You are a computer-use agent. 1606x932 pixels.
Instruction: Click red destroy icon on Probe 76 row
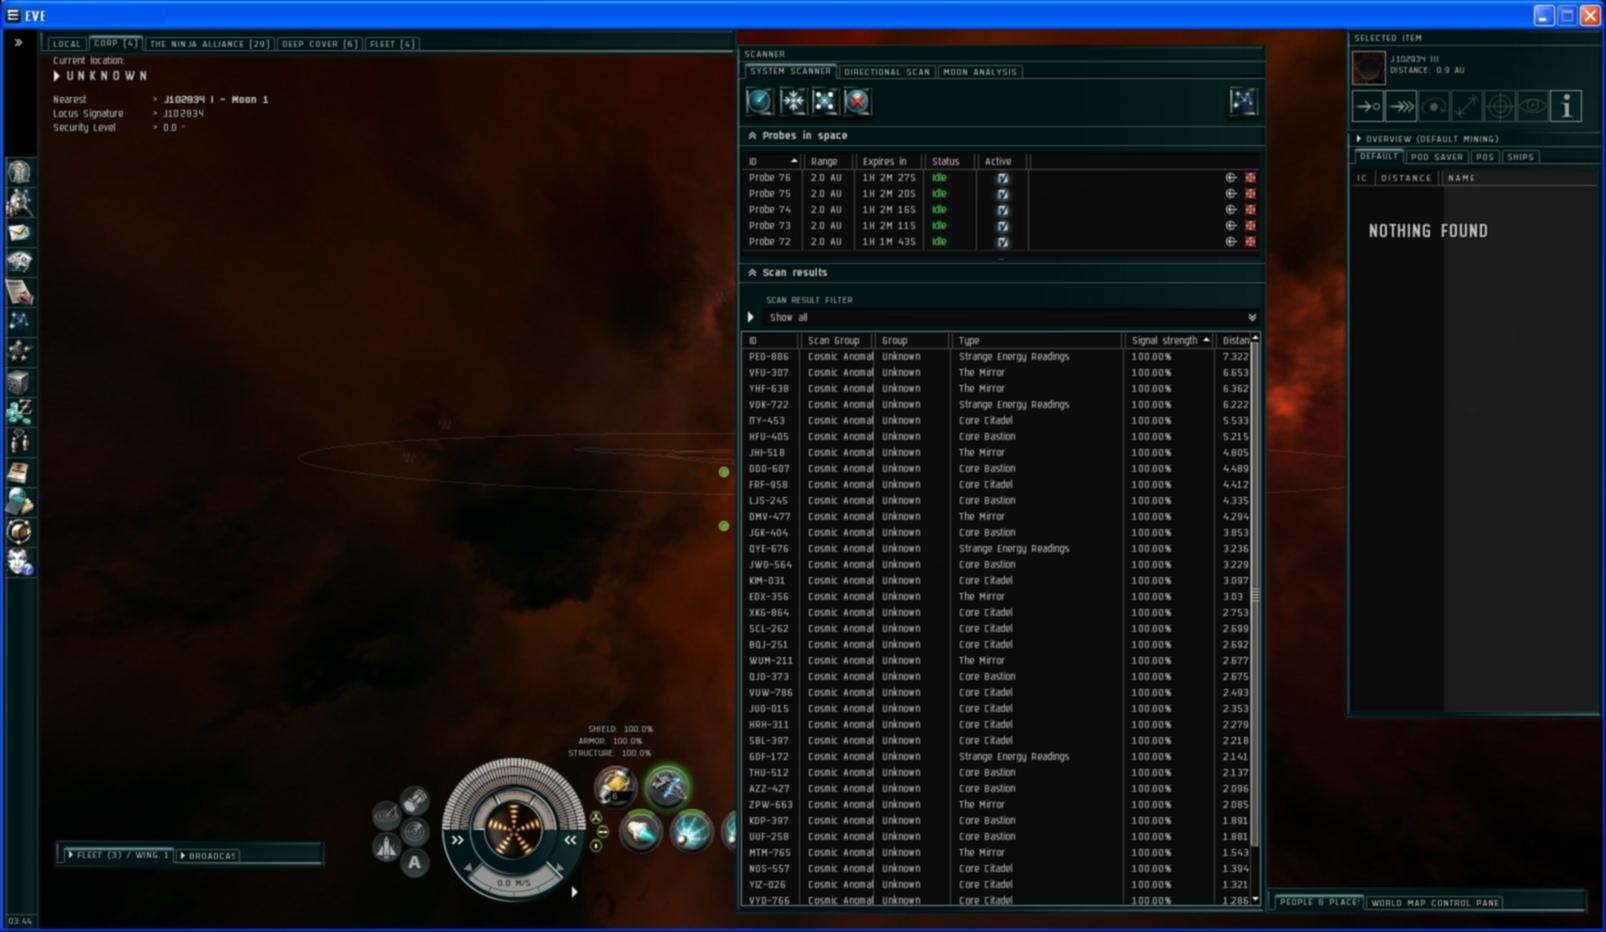click(1250, 178)
